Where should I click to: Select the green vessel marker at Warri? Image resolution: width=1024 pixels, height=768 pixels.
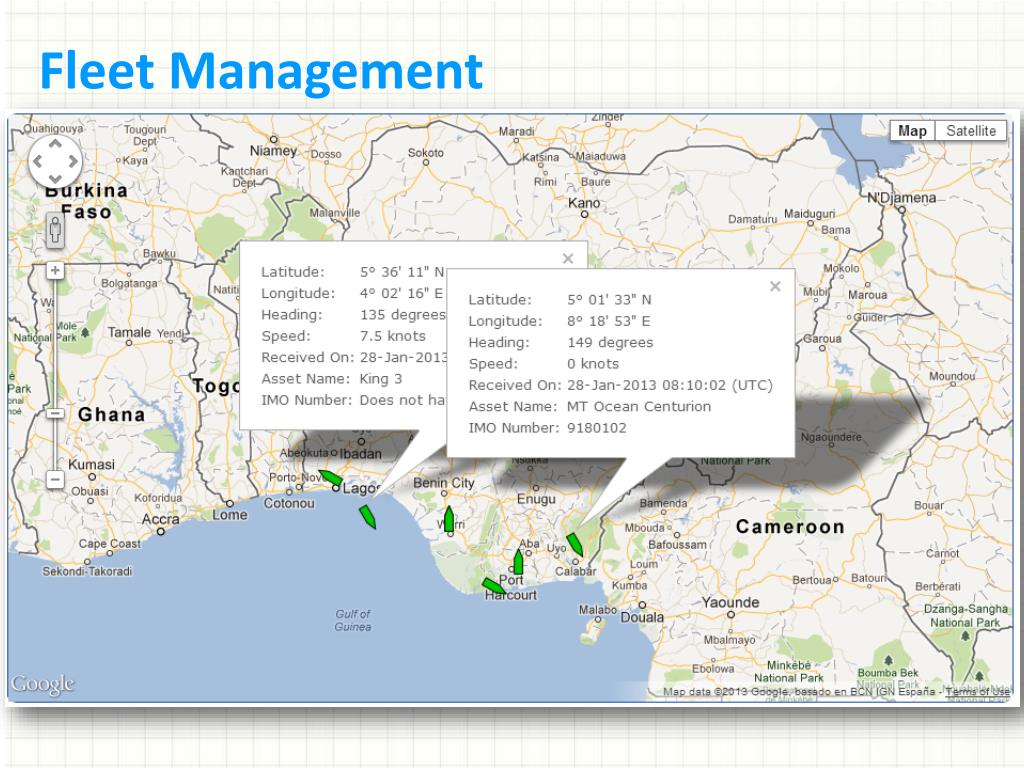[x=449, y=519]
